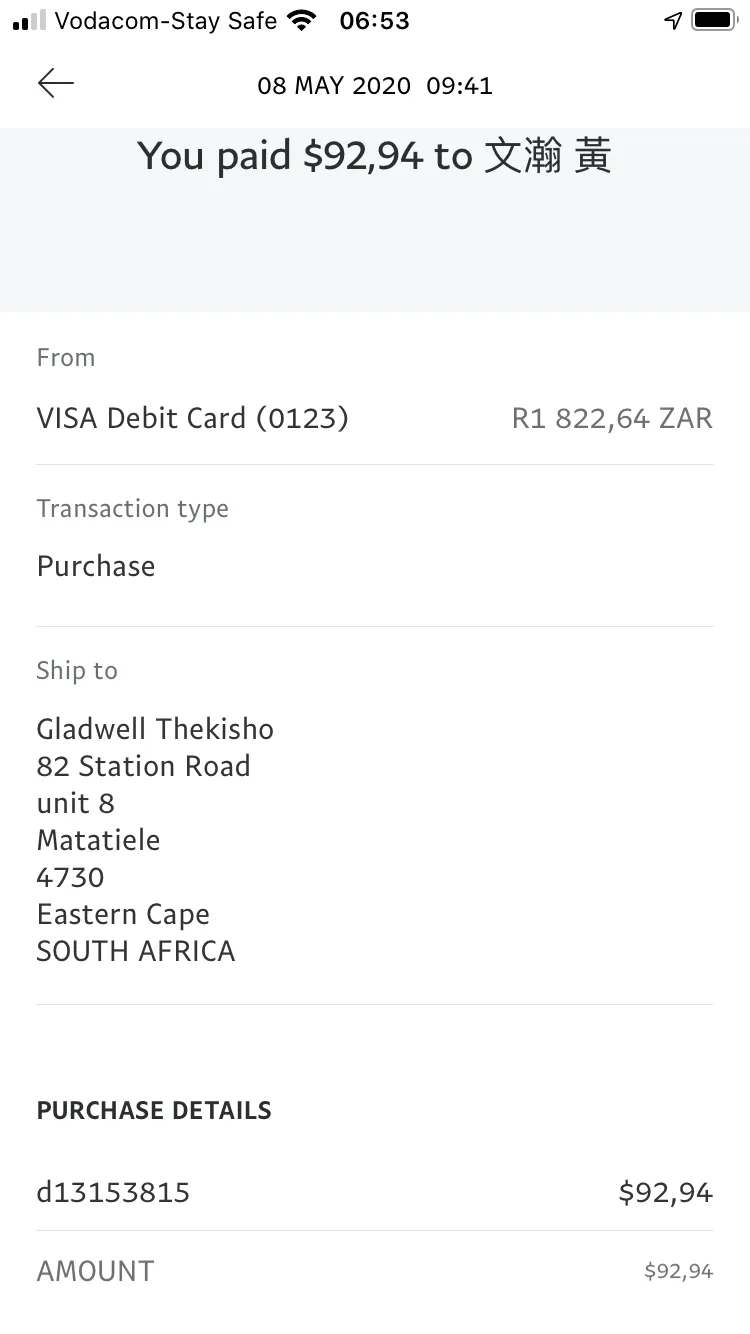Tap the SOUTH AFRICA country line

136,951
